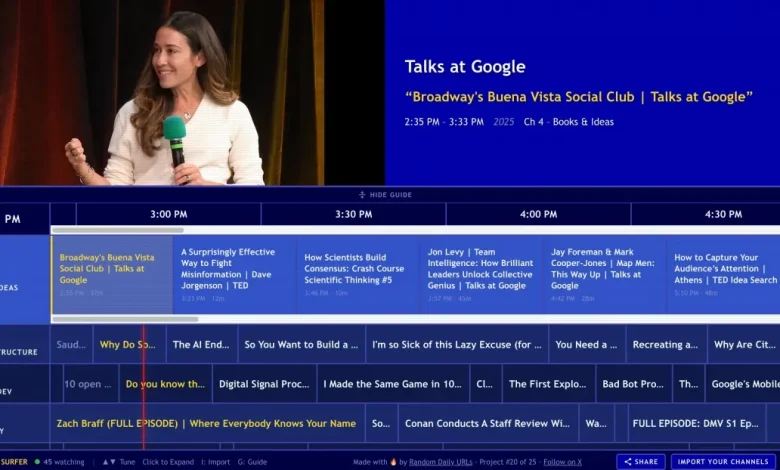Click the video preview of the speaker
This screenshot has height=470, width=780.
pos(192,93)
